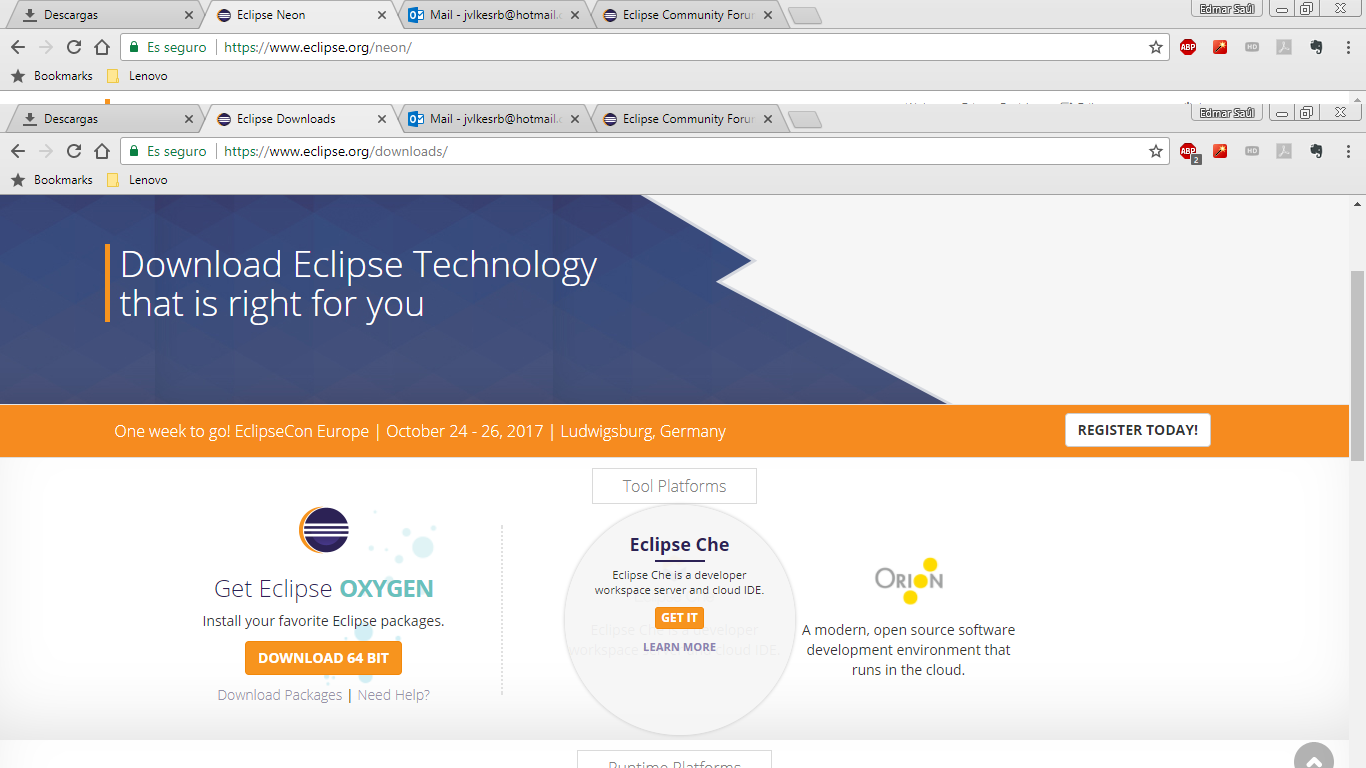Click green padlock in downloads address bar
Viewport: 1366px width, 768px height.
tap(134, 151)
